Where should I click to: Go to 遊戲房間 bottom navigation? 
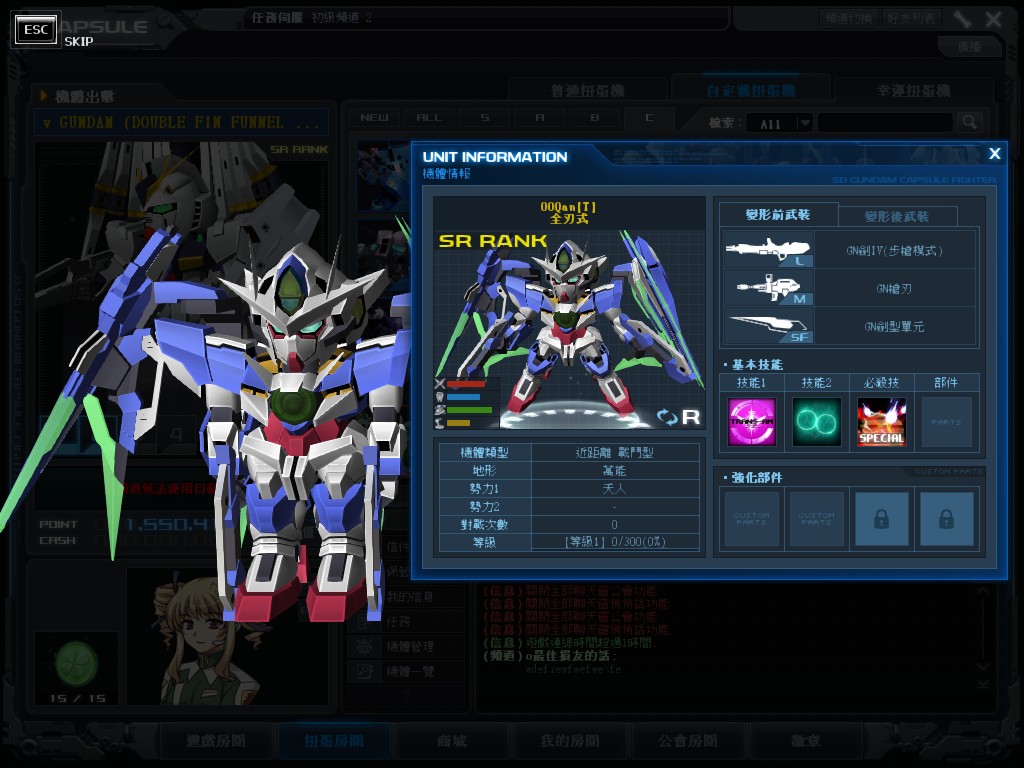click(216, 741)
